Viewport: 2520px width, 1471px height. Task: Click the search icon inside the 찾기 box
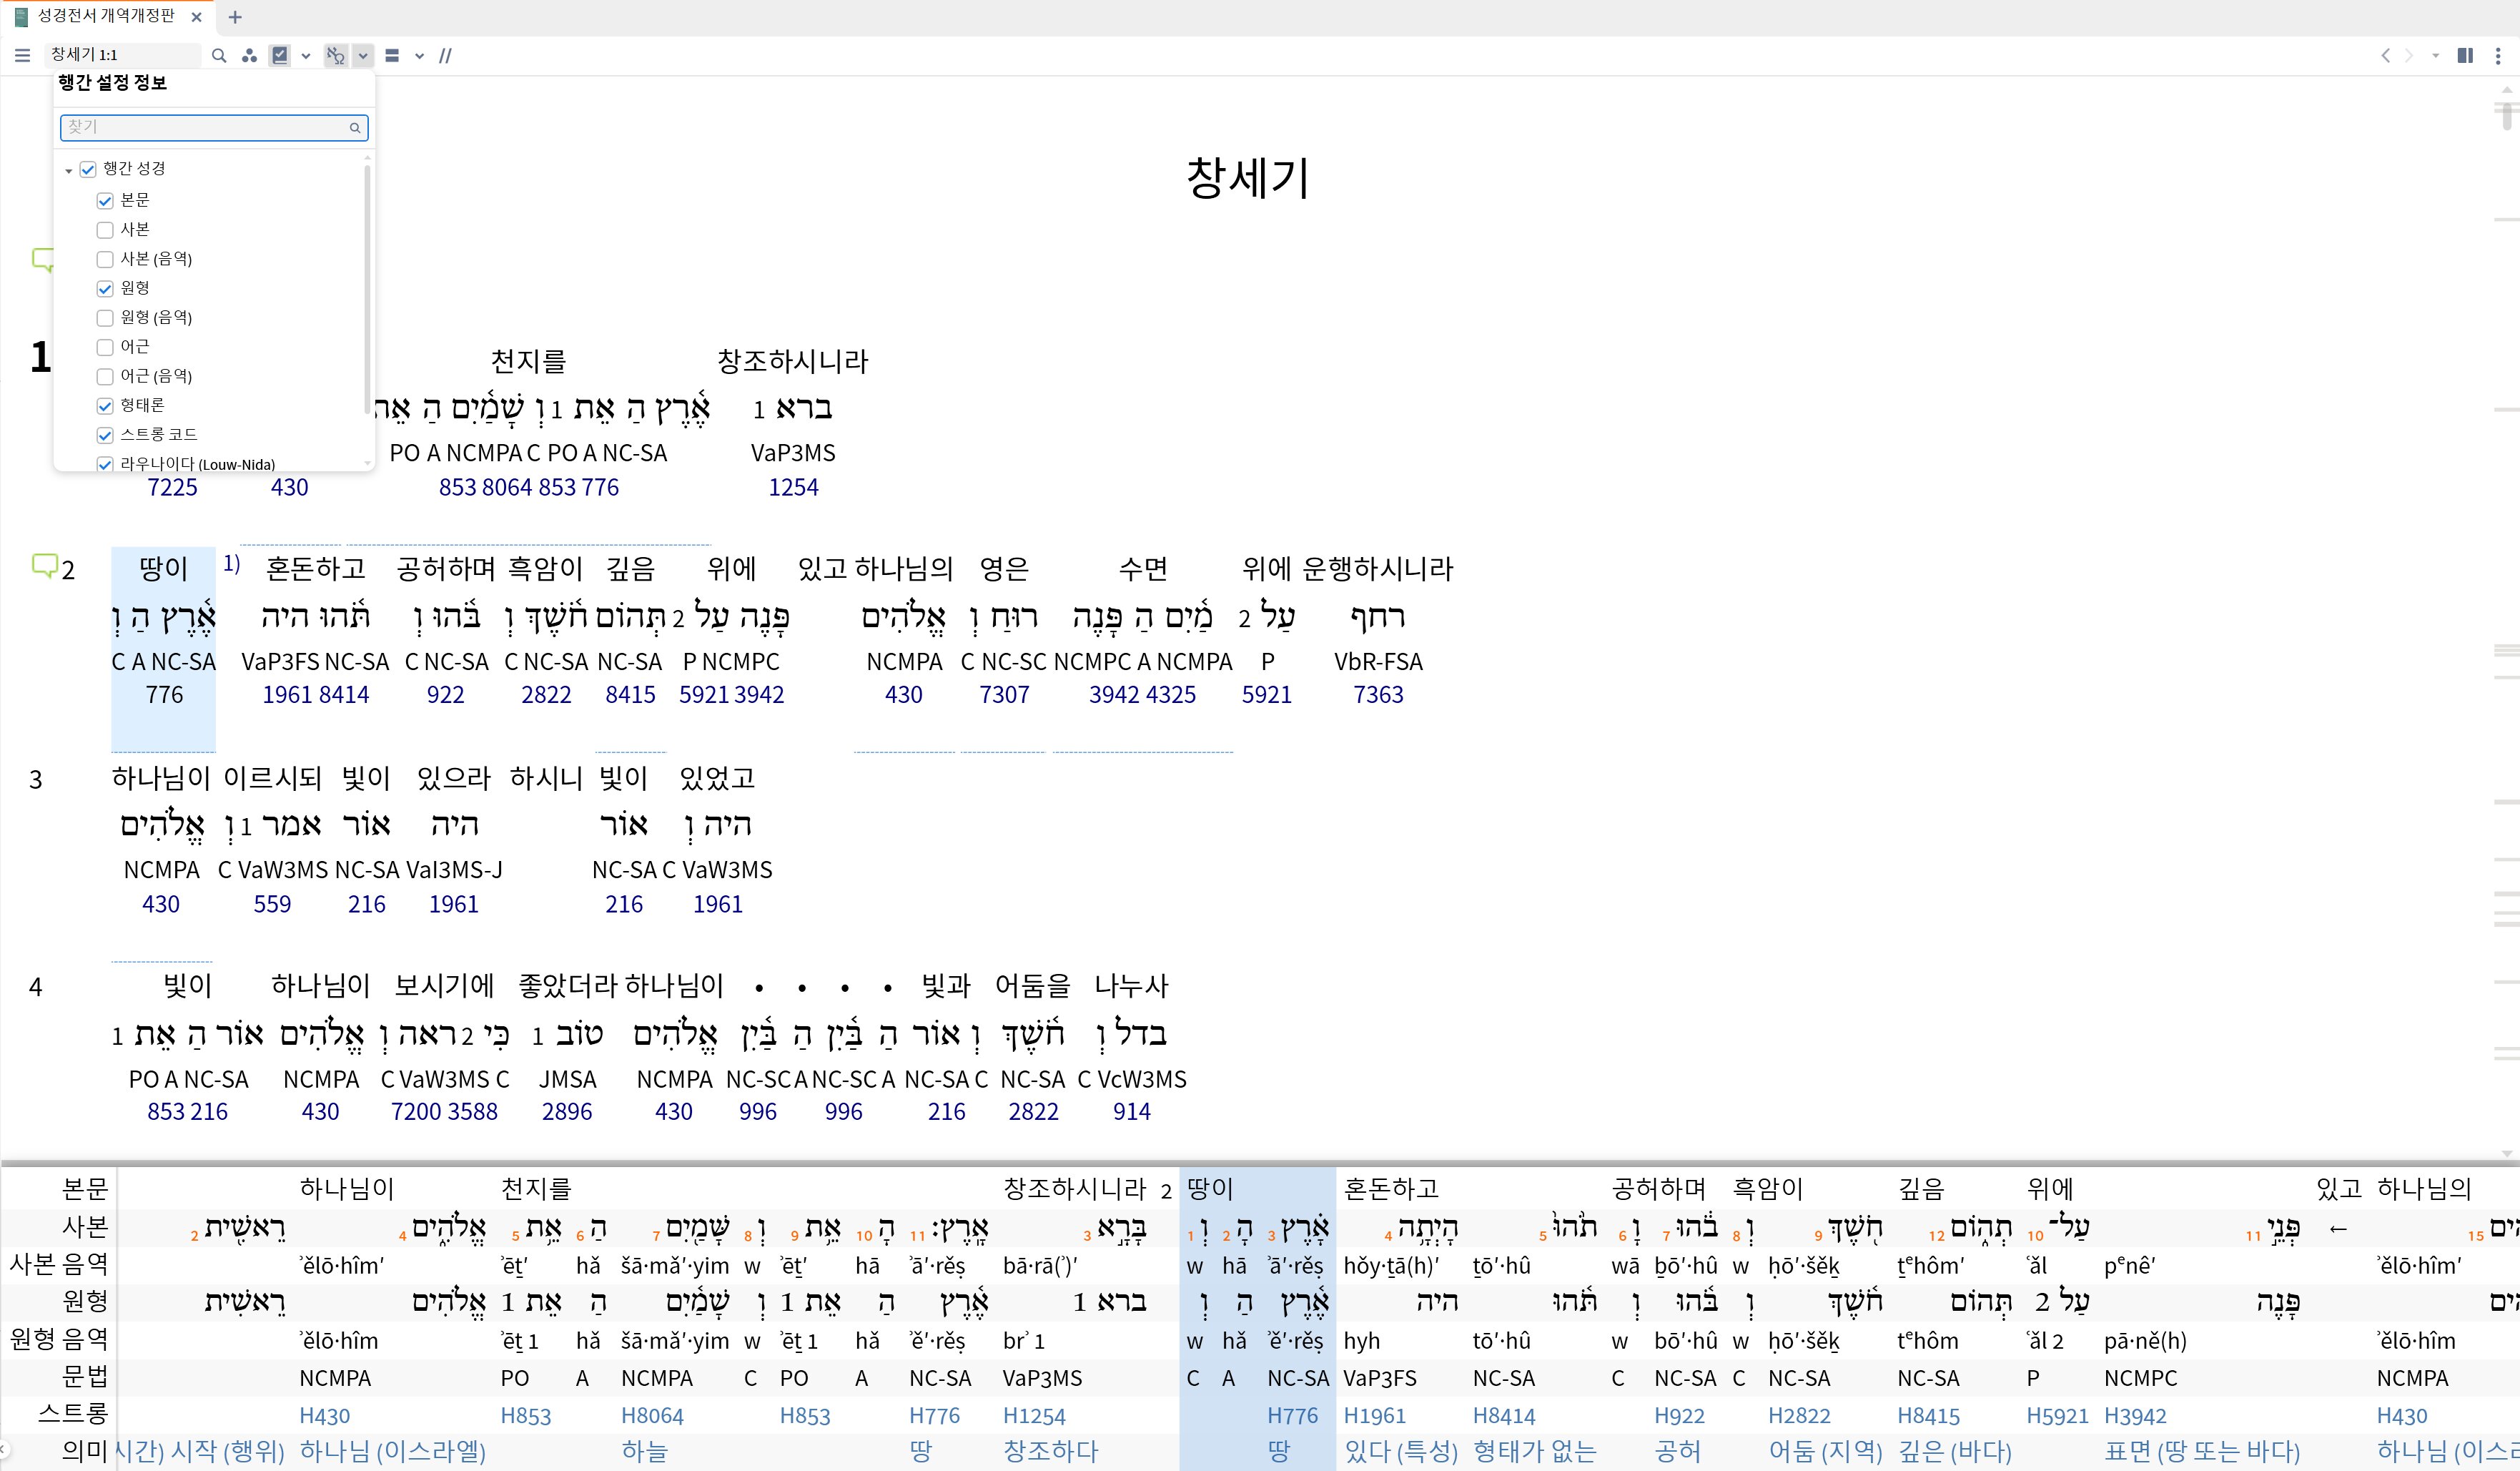[355, 127]
